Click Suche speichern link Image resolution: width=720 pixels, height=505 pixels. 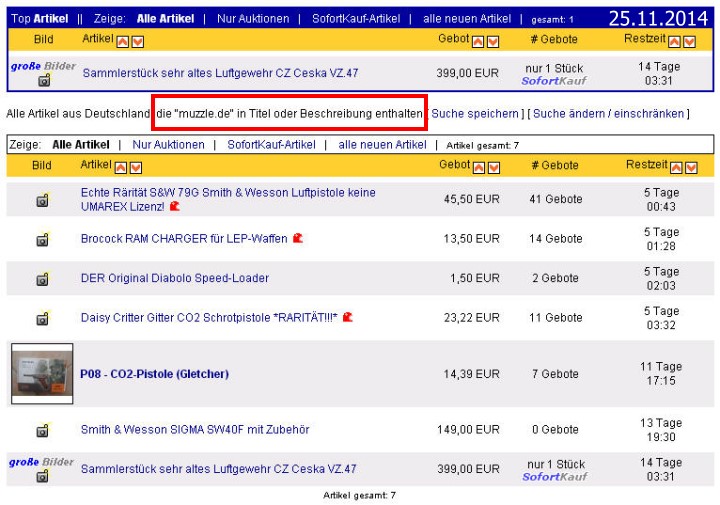(x=475, y=114)
